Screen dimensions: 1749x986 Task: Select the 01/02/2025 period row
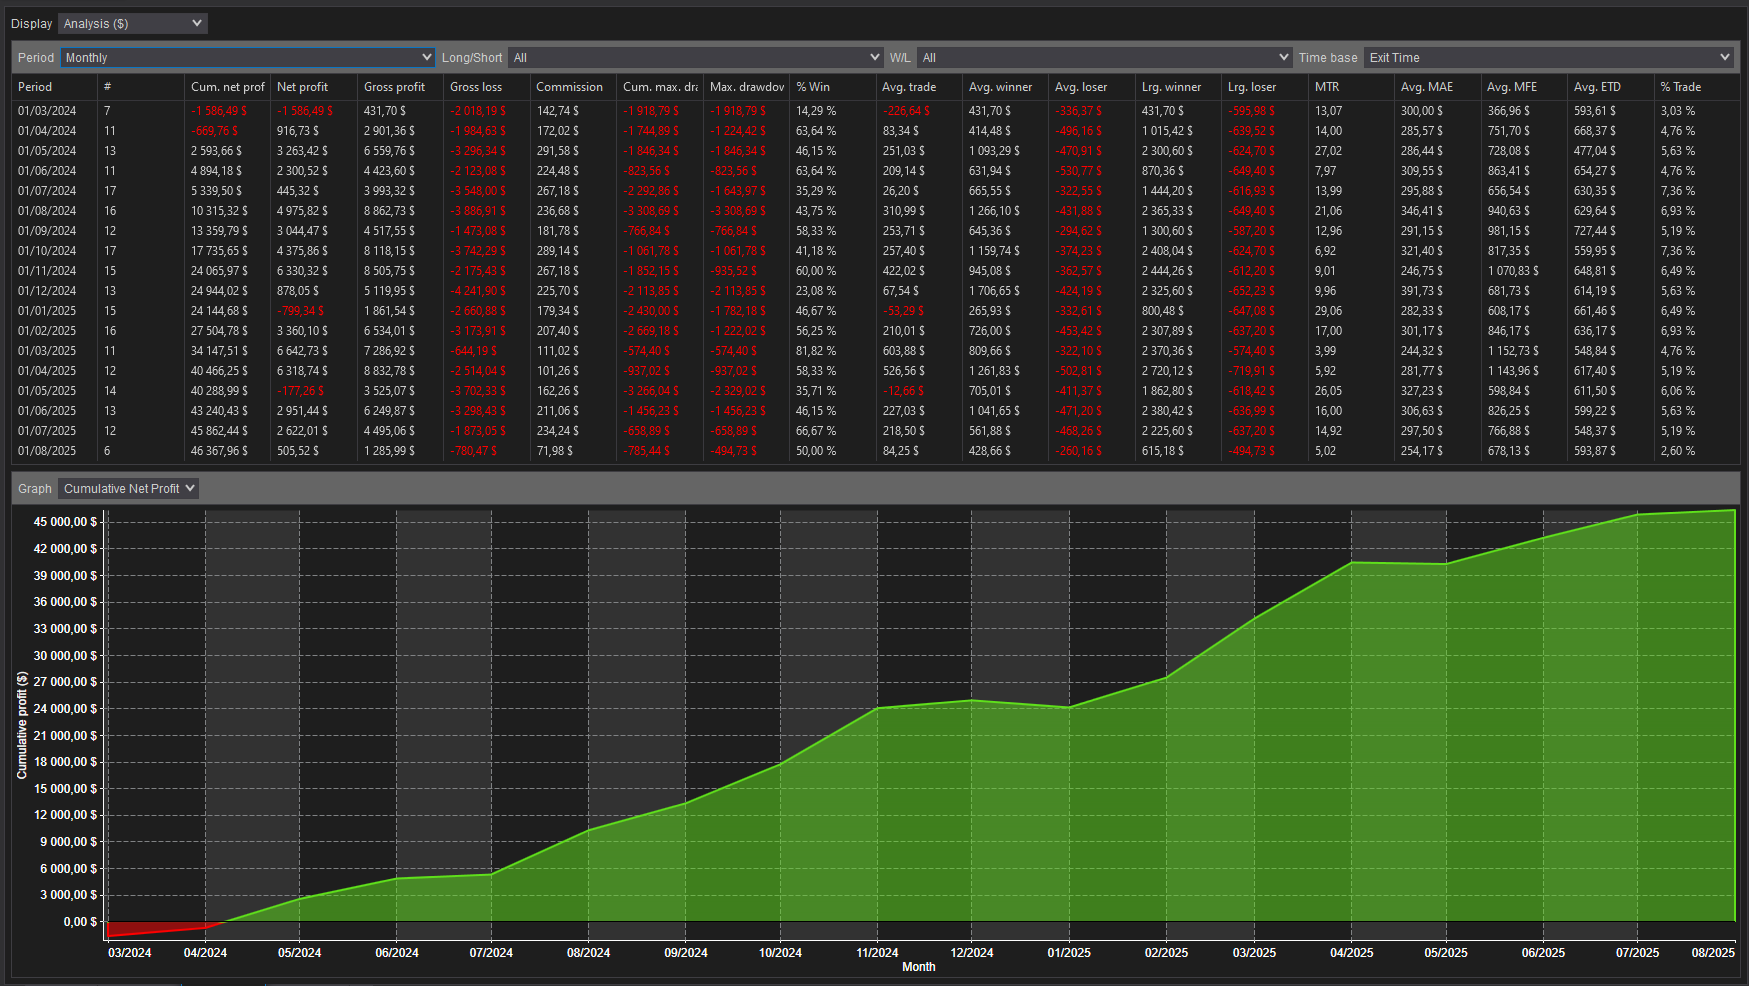pos(875,331)
